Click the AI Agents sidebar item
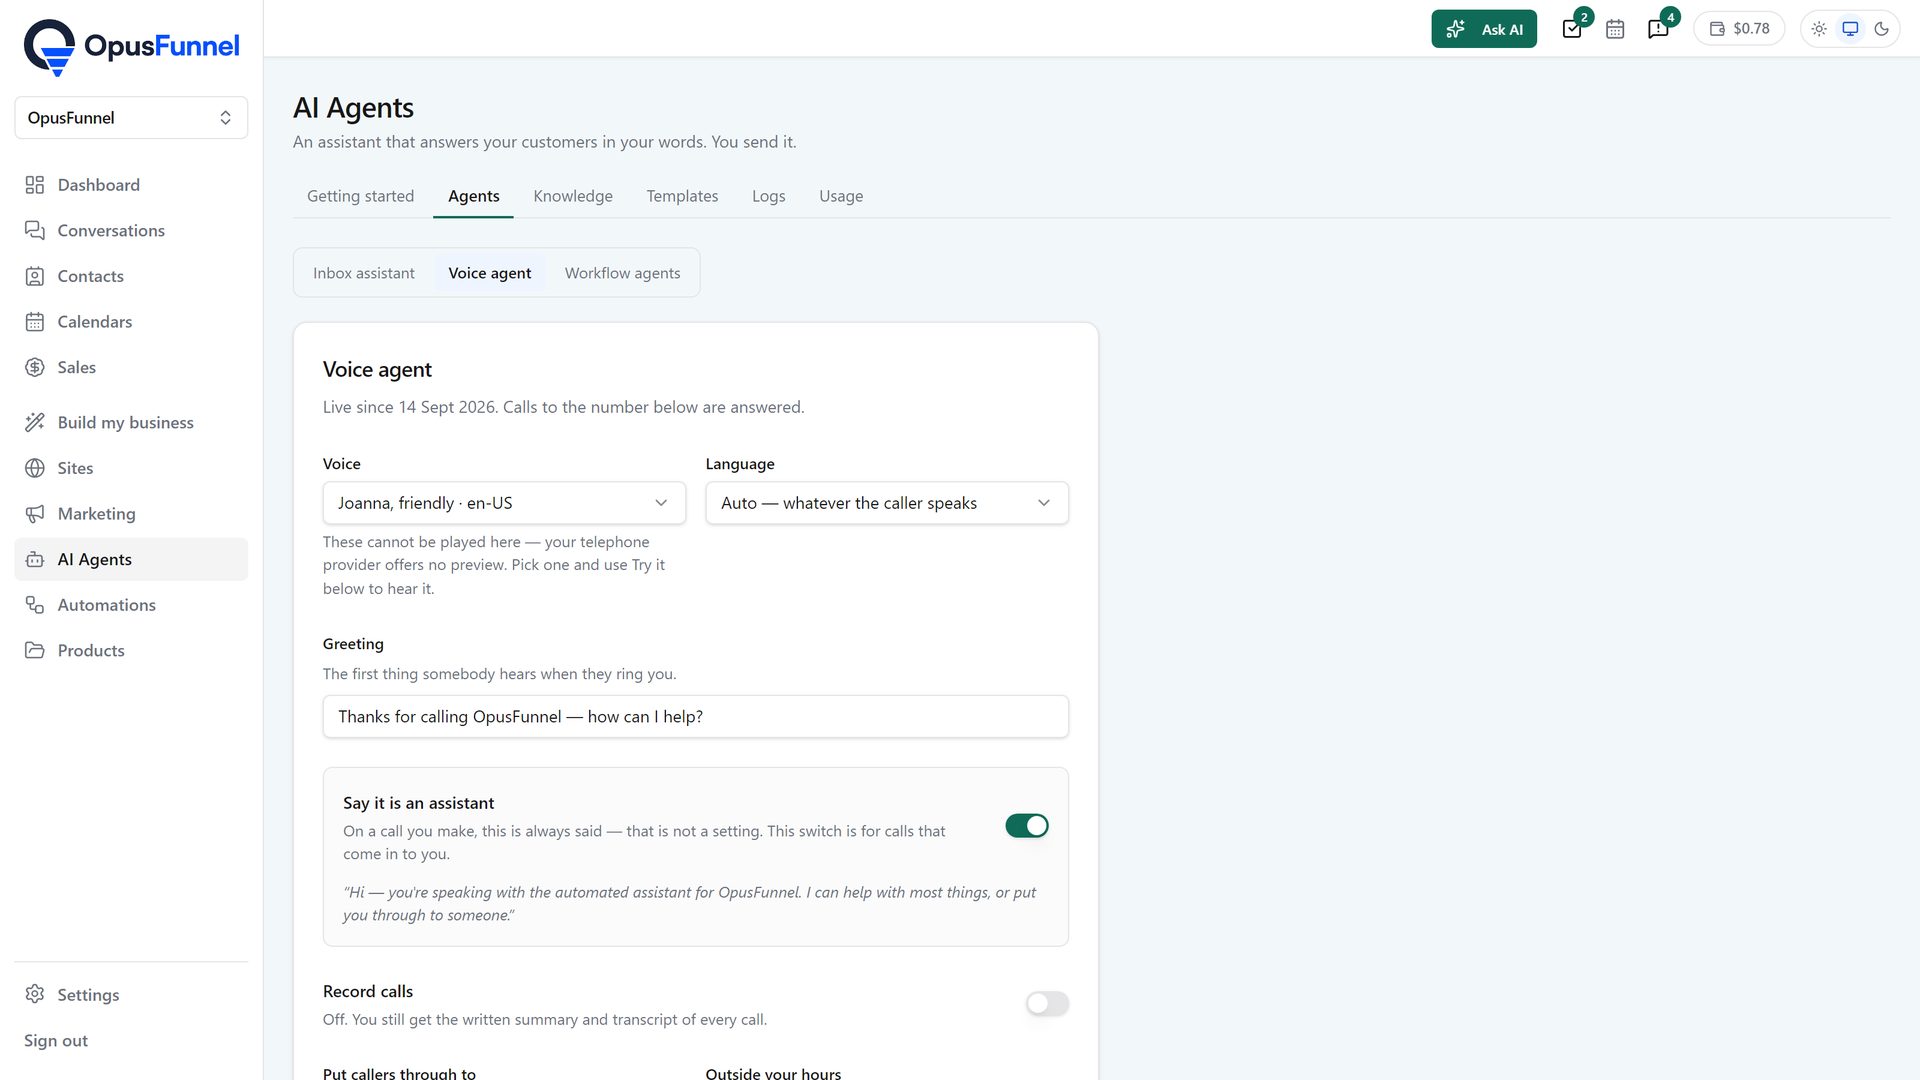 tap(131, 559)
